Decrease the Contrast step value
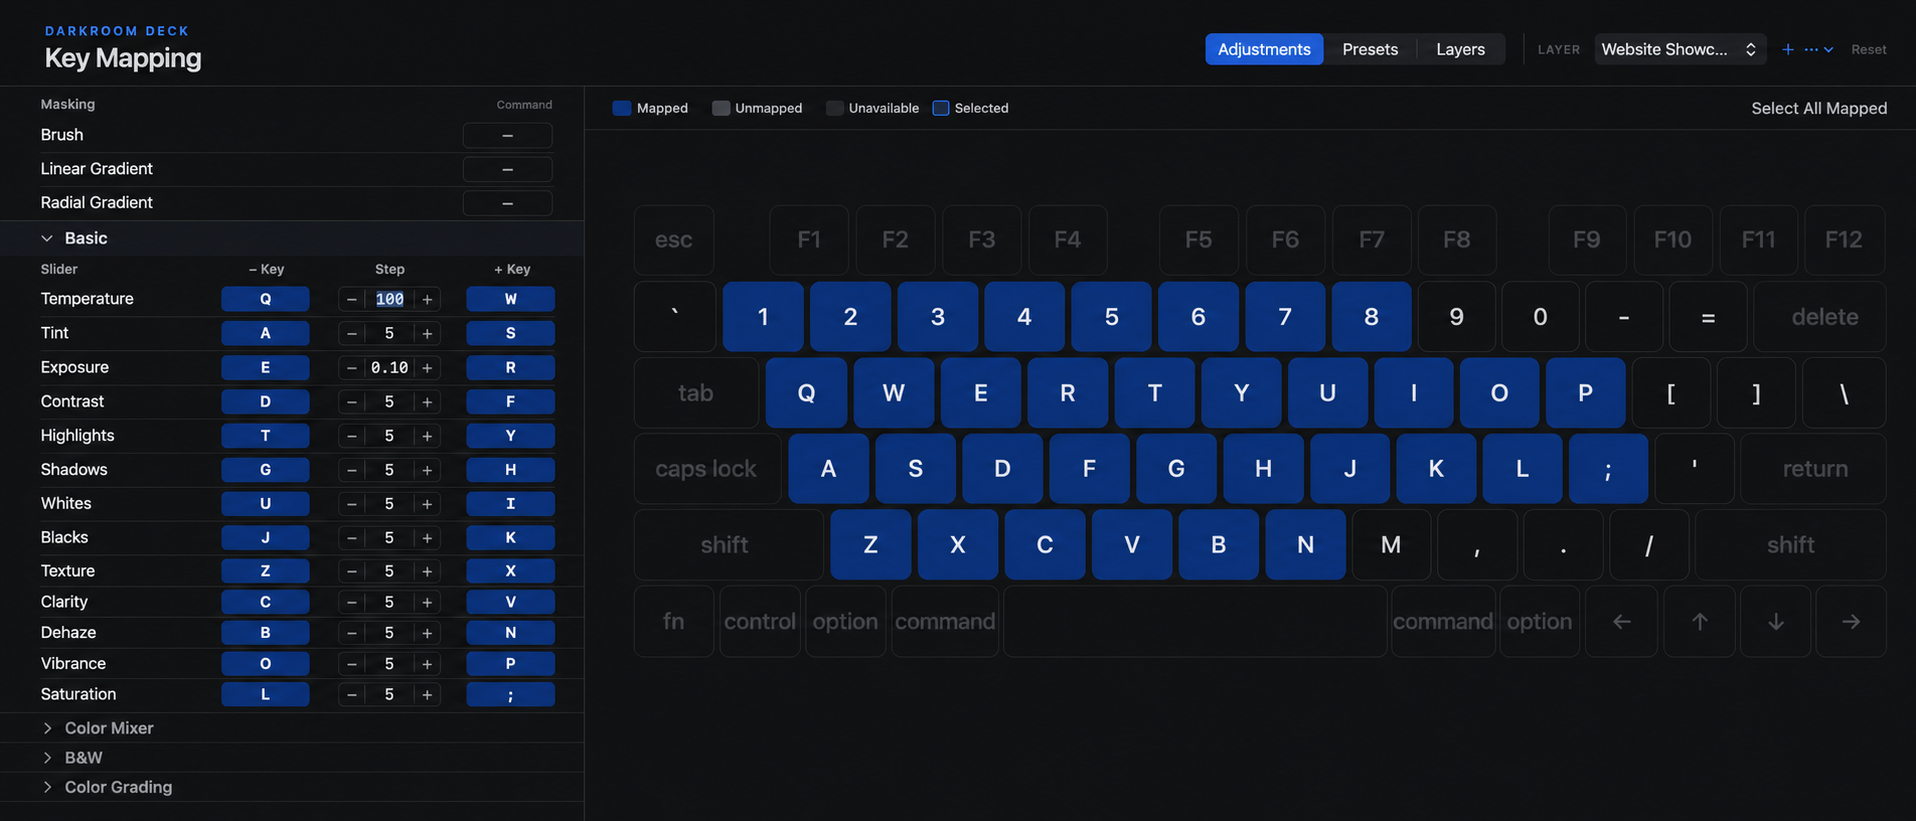The width and height of the screenshot is (1916, 821). [351, 402]
